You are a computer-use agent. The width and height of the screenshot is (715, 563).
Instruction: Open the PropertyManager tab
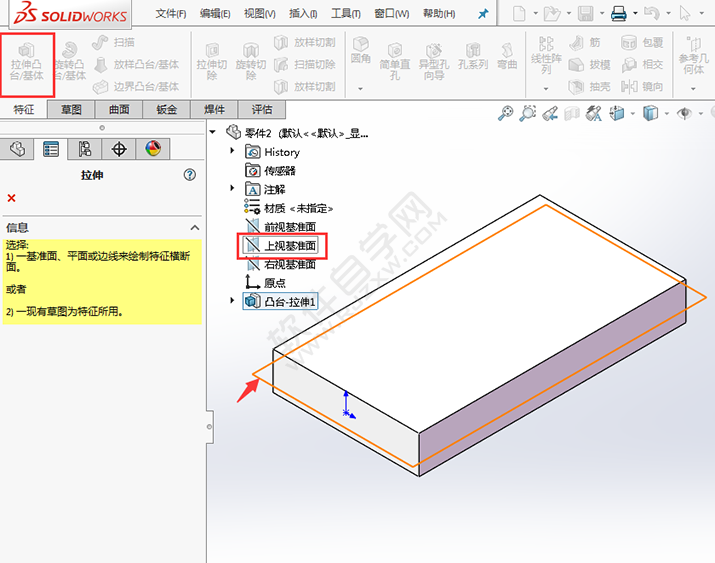click(51, 149)
